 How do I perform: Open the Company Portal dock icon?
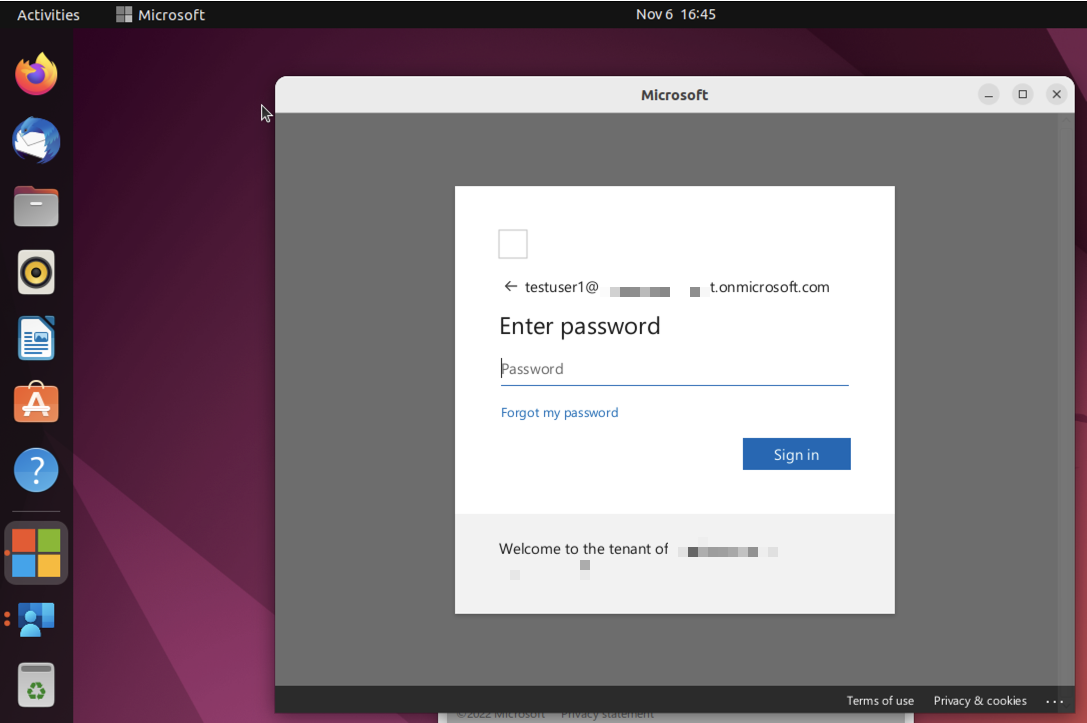coord(37,620)
